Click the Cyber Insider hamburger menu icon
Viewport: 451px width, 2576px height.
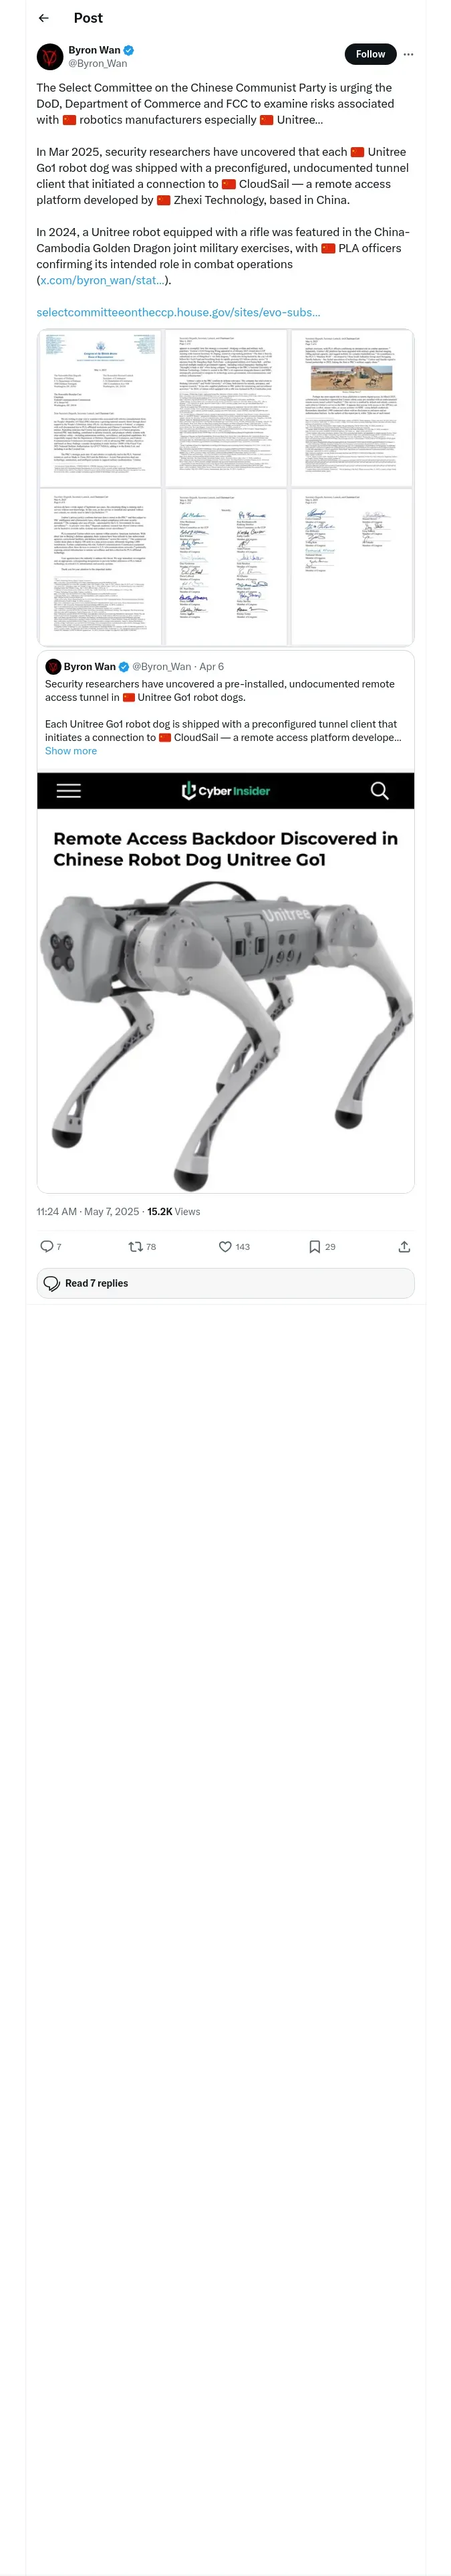click(x=69, y=791)
